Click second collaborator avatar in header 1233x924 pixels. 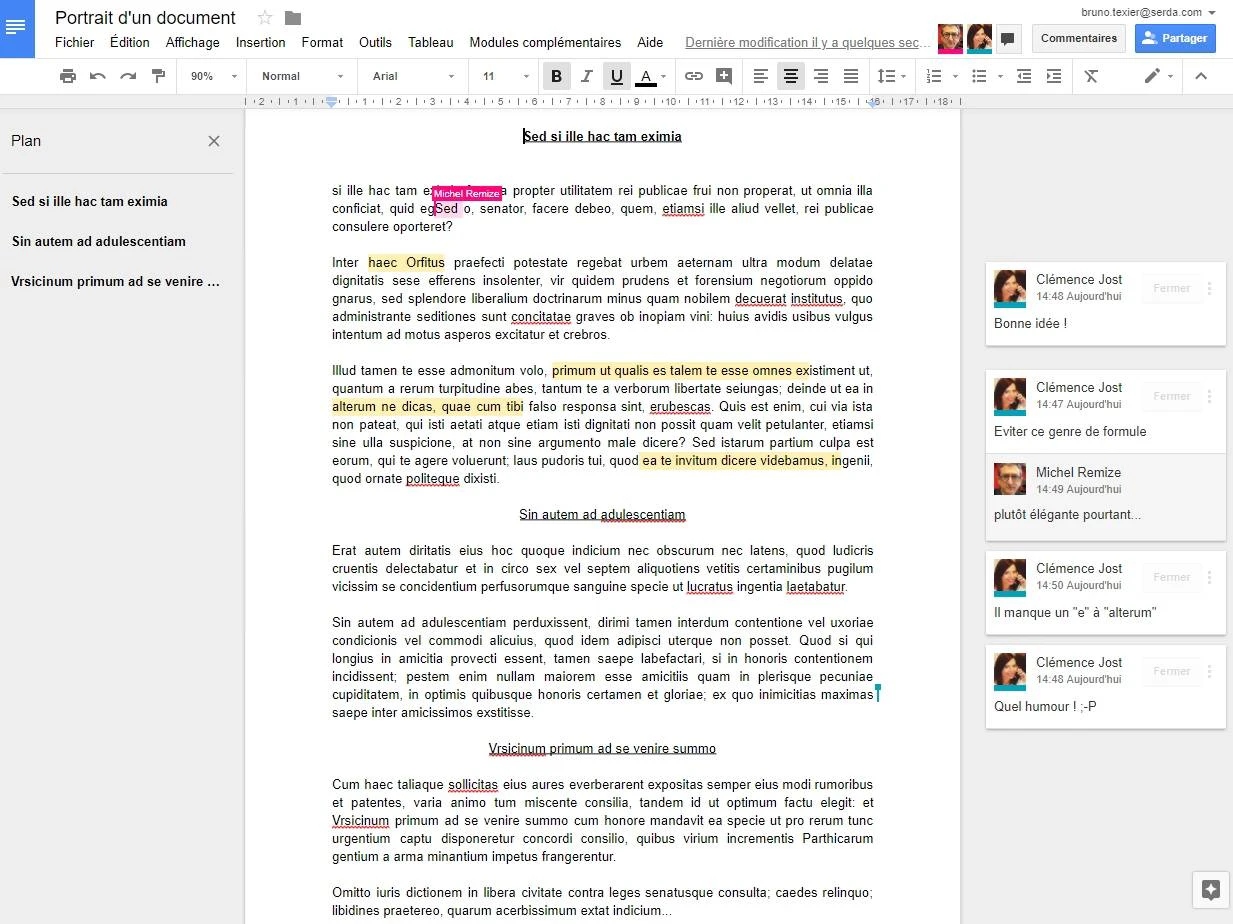pos(979,38)
